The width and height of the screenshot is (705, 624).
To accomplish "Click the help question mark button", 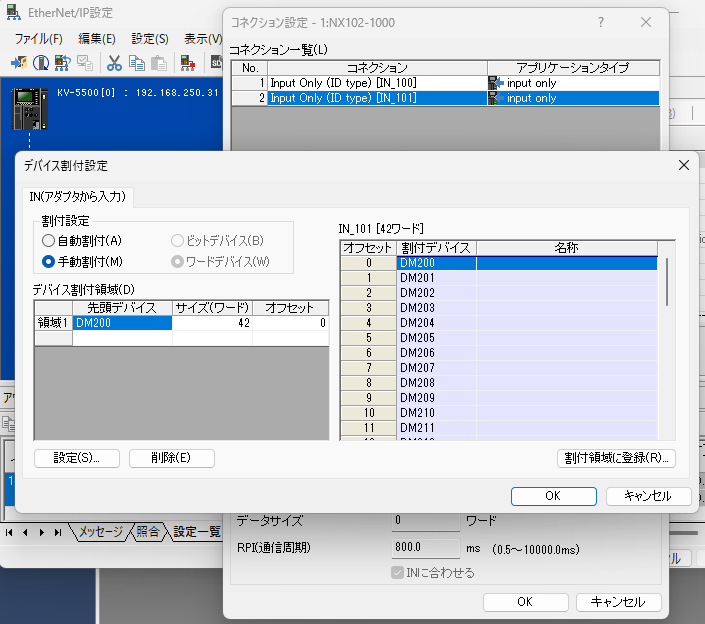I will tap(600, 22).
